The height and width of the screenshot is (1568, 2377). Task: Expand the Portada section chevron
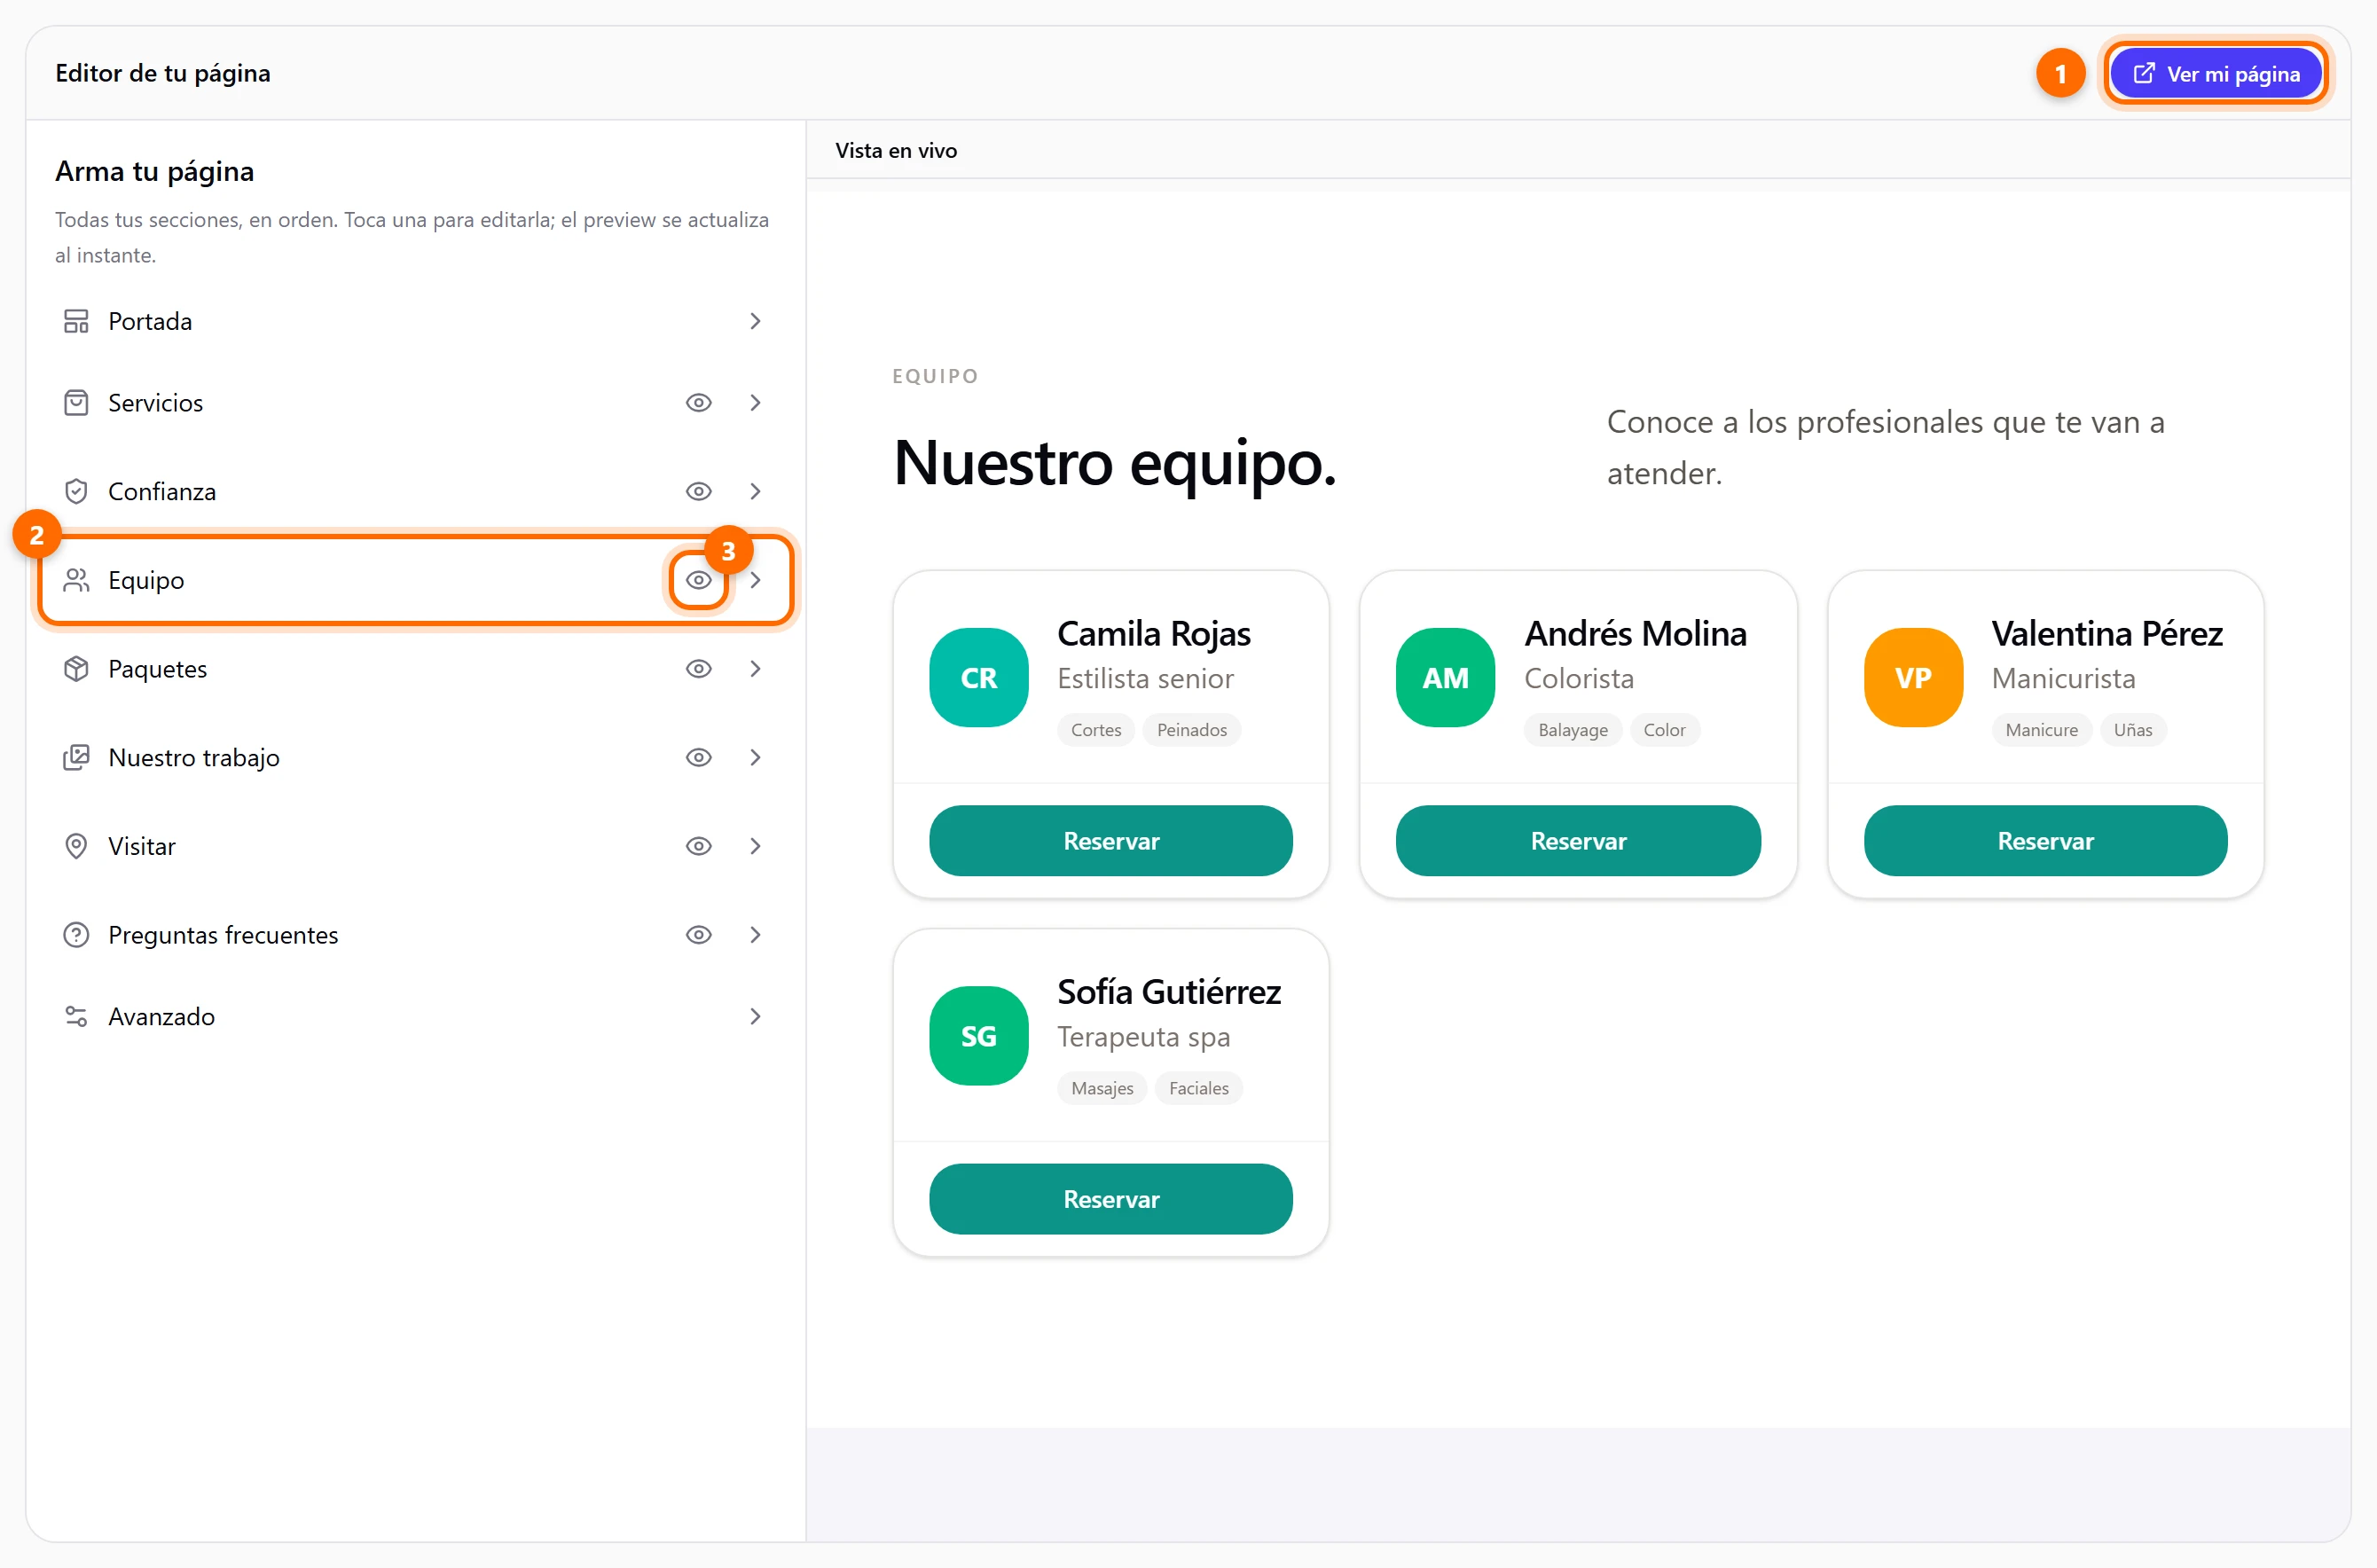(x=755, y=321)
